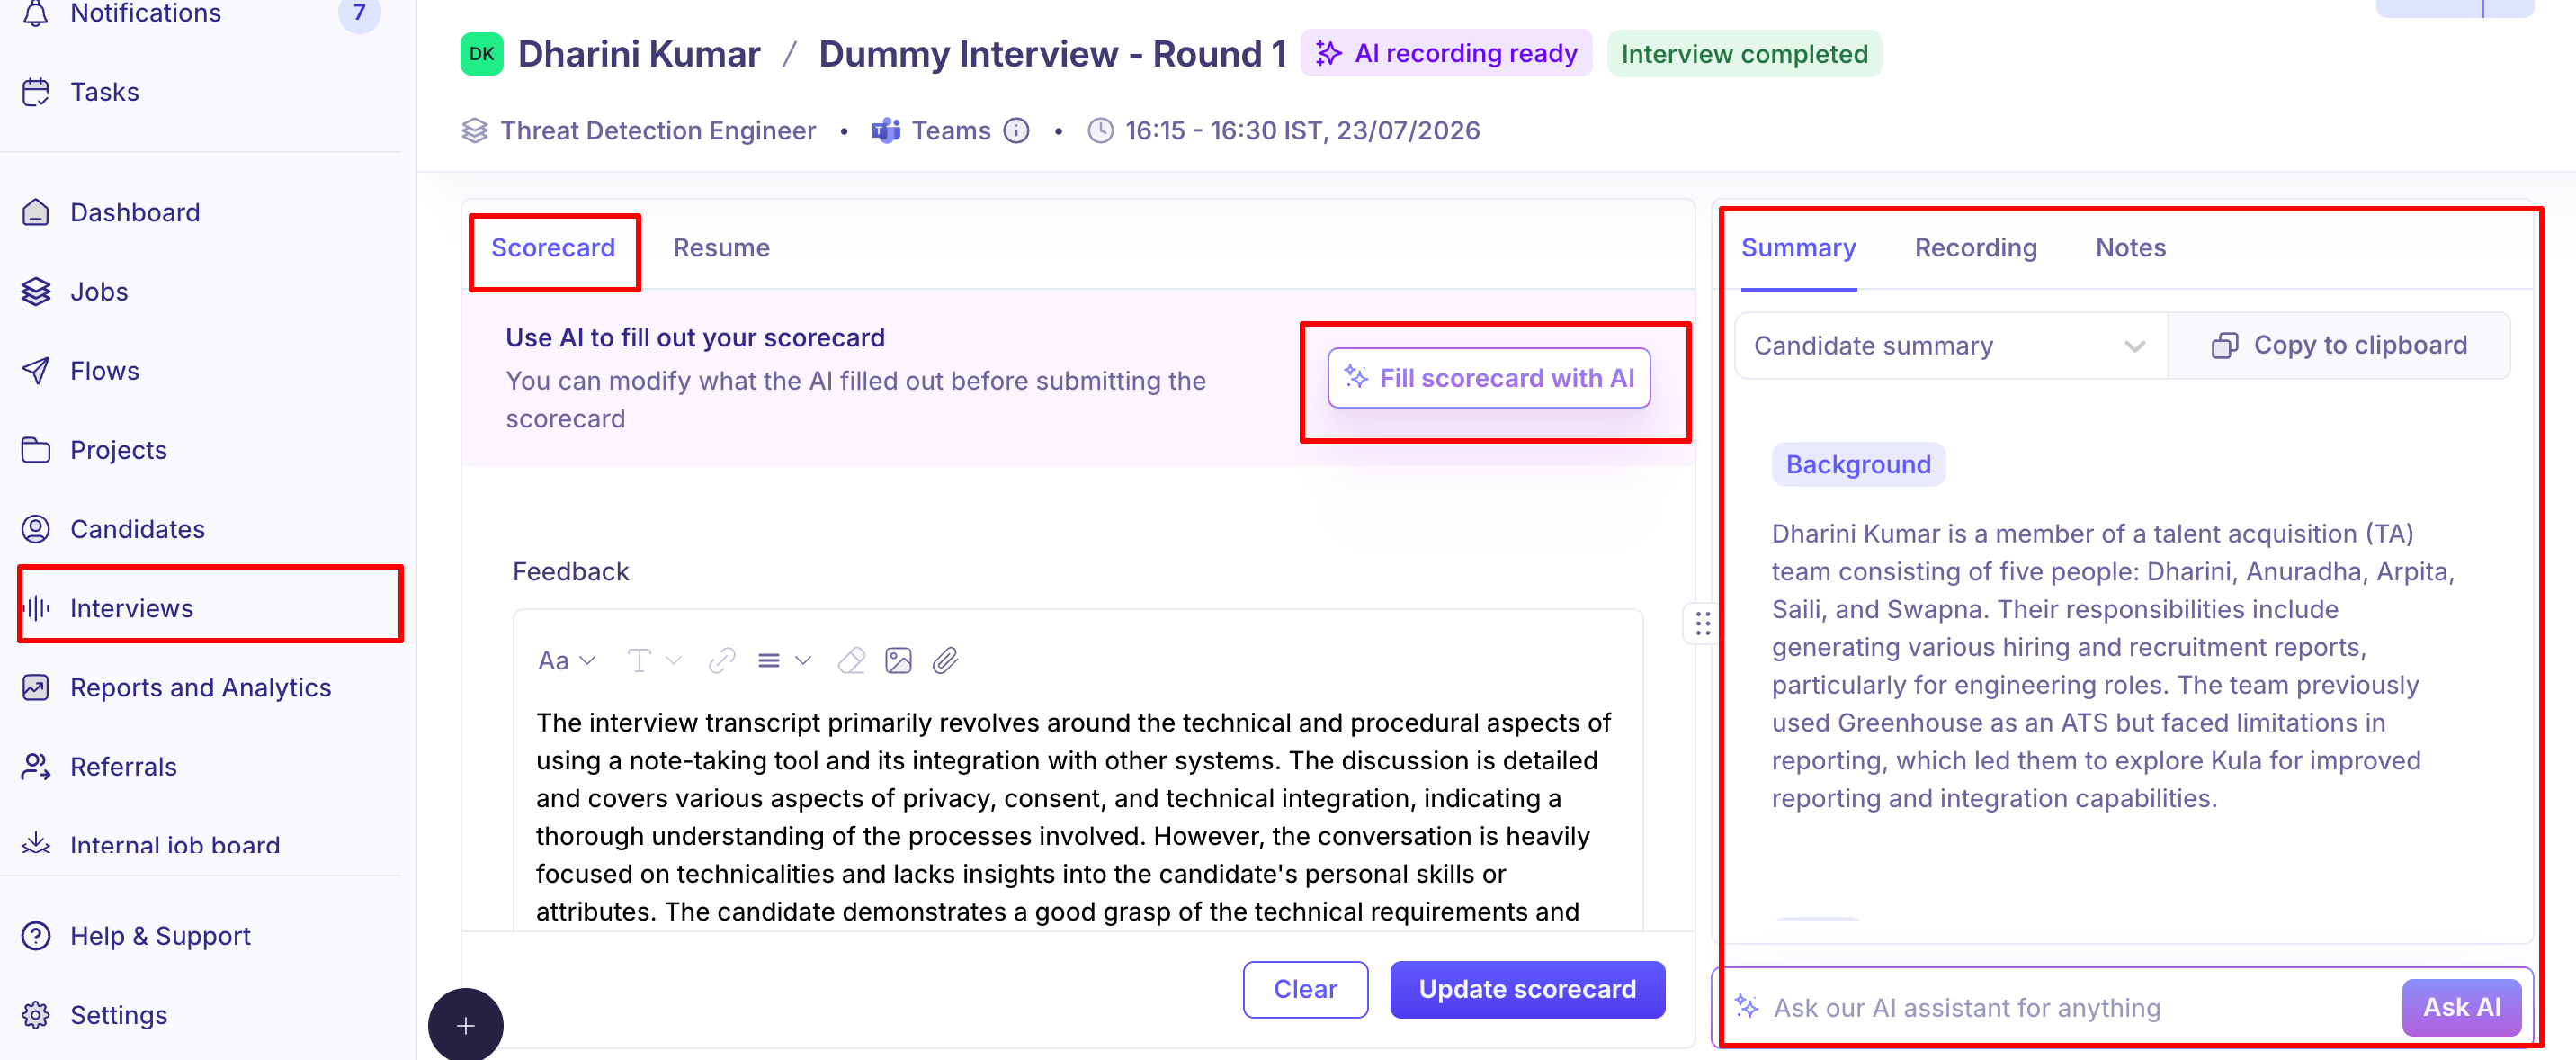
Task: Click the Clear button
Action: 1305,989
